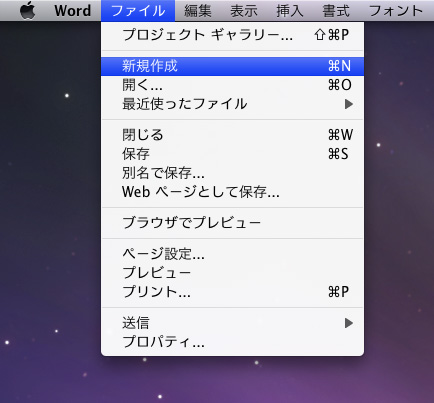Expand 最近使ったファイル submenu
The height and width of the screenshot is (403, 434).
232,104
